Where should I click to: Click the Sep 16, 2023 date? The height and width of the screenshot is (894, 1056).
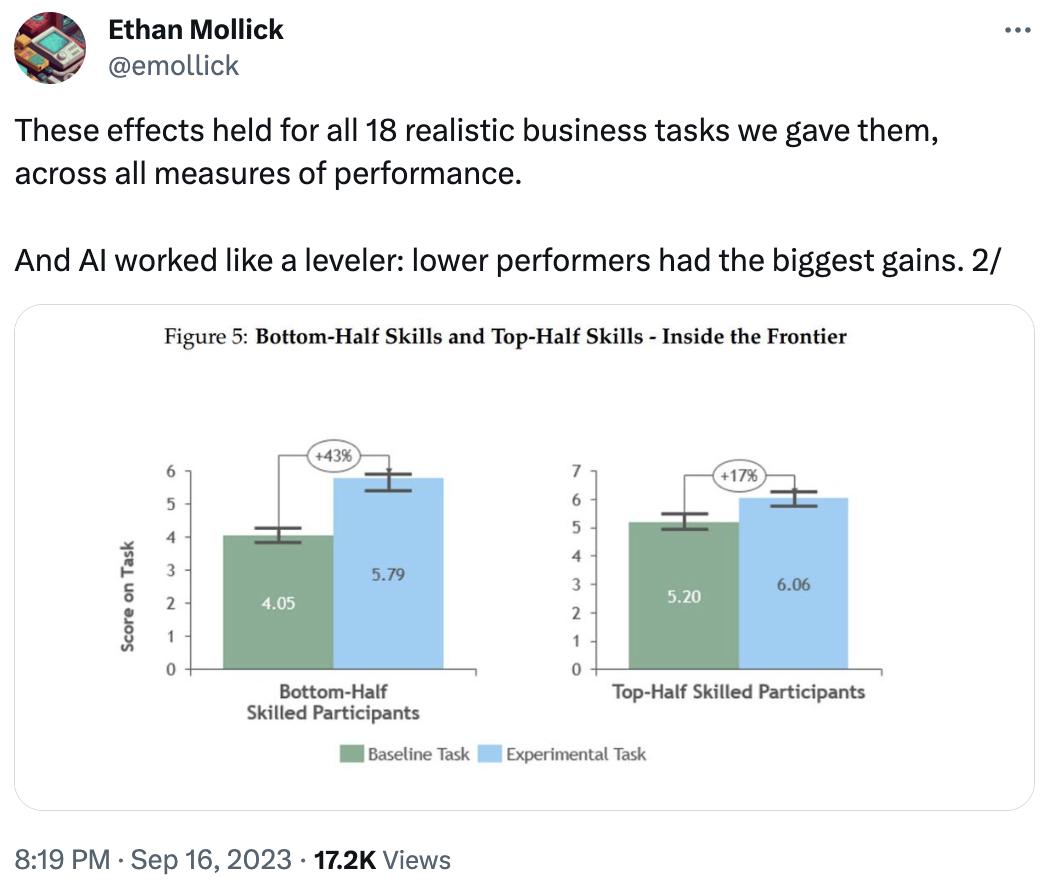211,860
